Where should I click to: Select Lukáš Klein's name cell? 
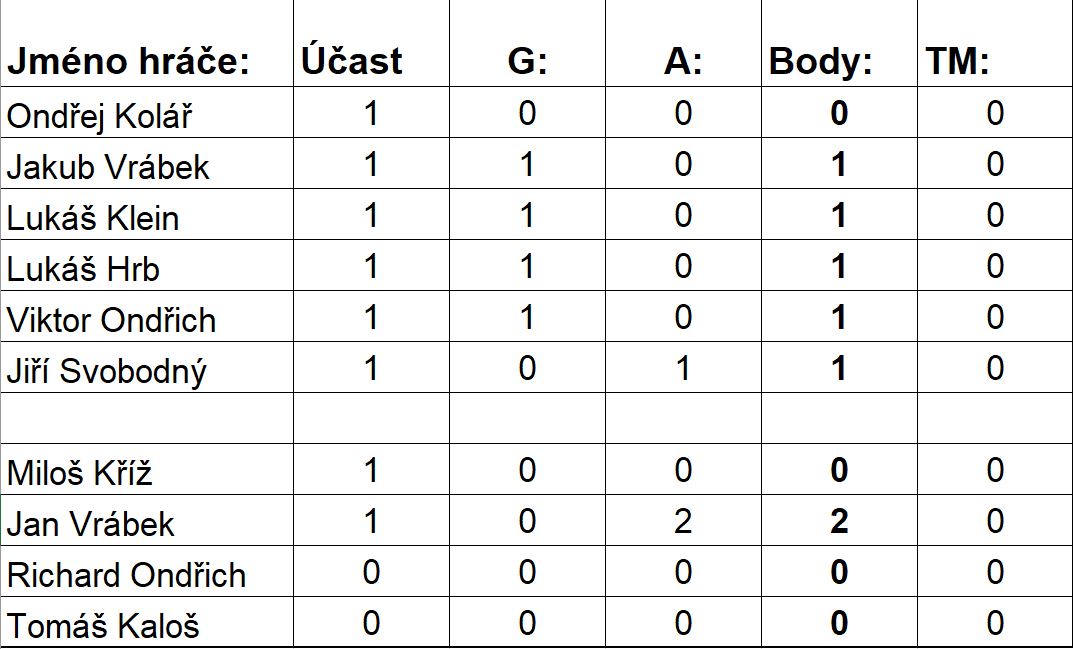93,217
